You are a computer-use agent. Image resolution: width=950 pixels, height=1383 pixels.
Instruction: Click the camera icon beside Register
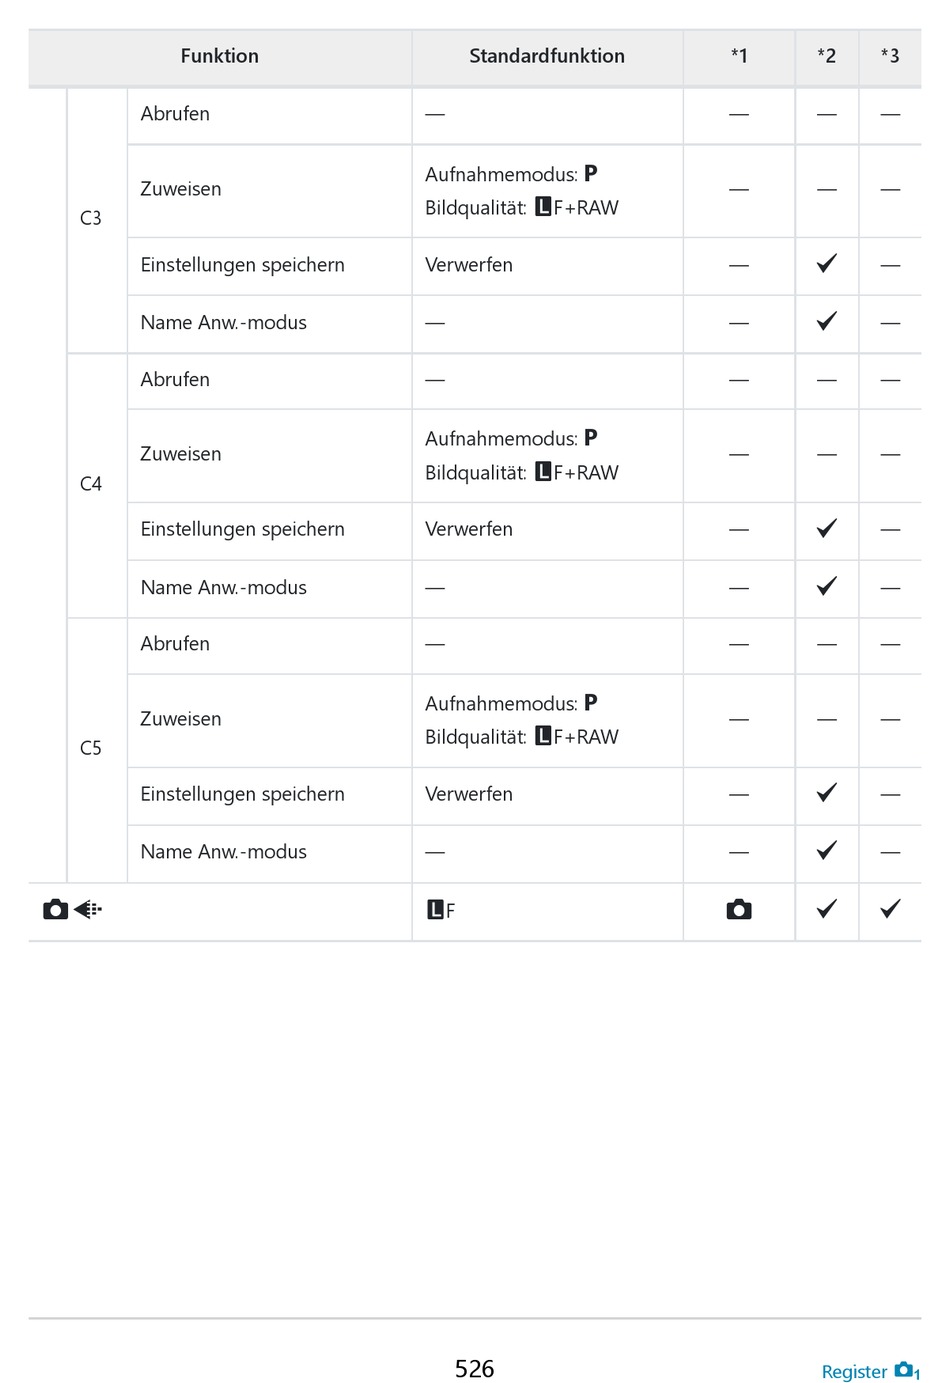point(905,1369)
